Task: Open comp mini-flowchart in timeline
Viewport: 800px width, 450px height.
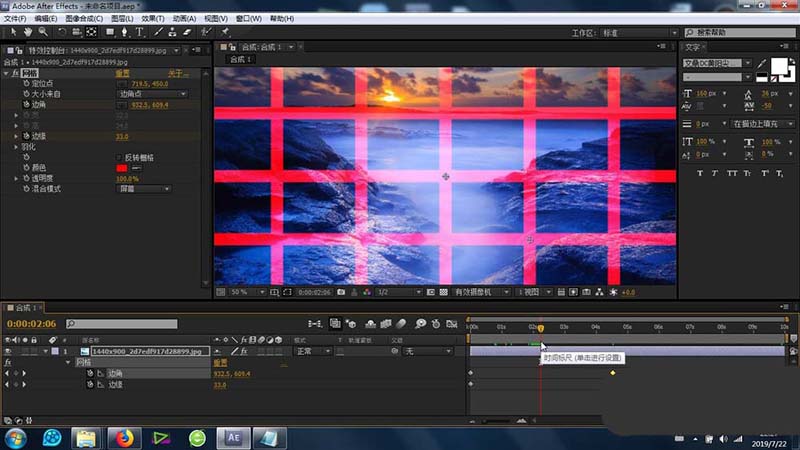Action: pyautogui.click(x=315, y=323)
